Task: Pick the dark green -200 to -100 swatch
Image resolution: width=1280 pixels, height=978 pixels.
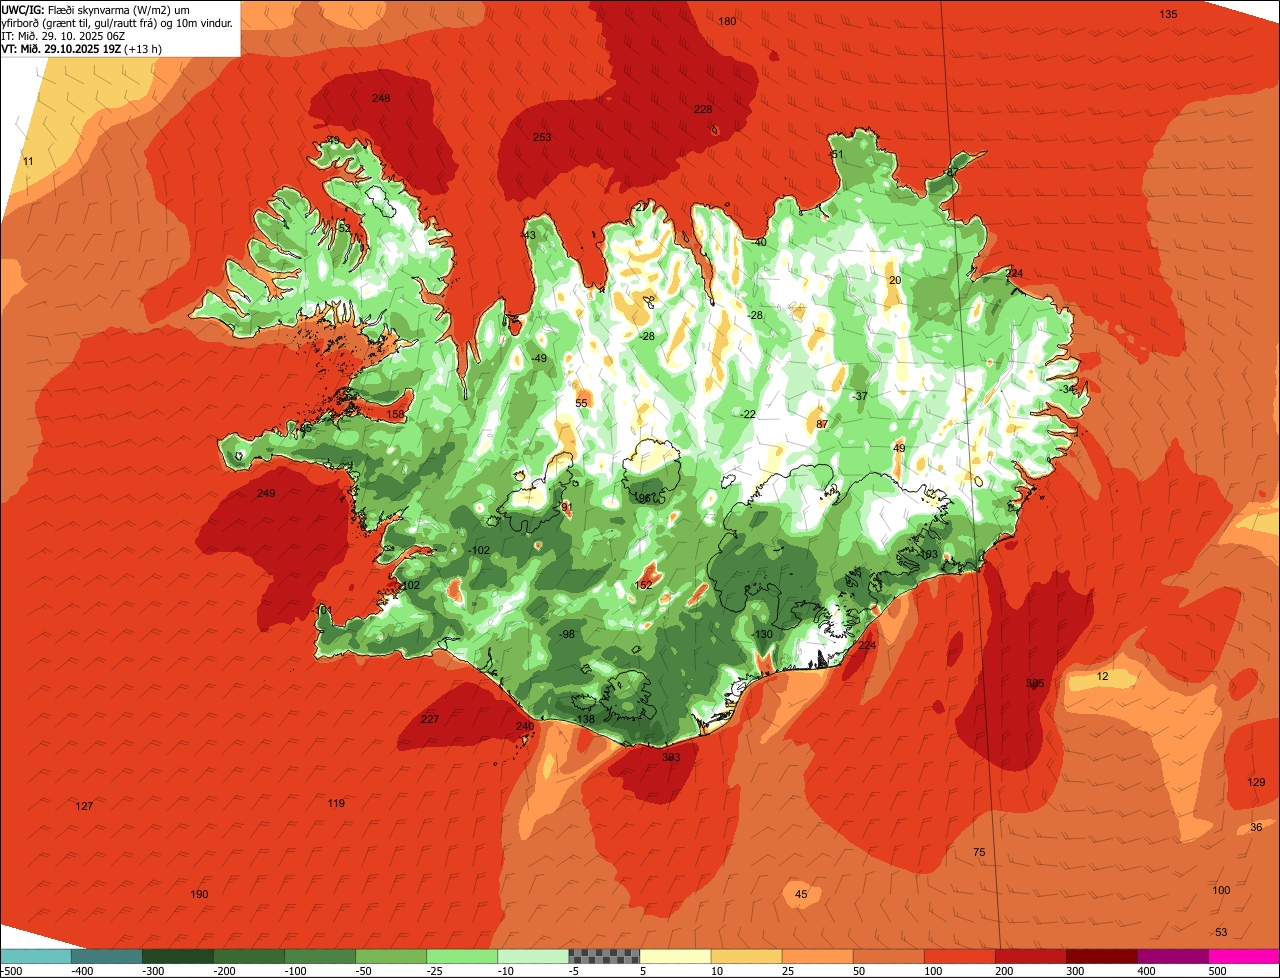Action: click(x=249, y=956)
